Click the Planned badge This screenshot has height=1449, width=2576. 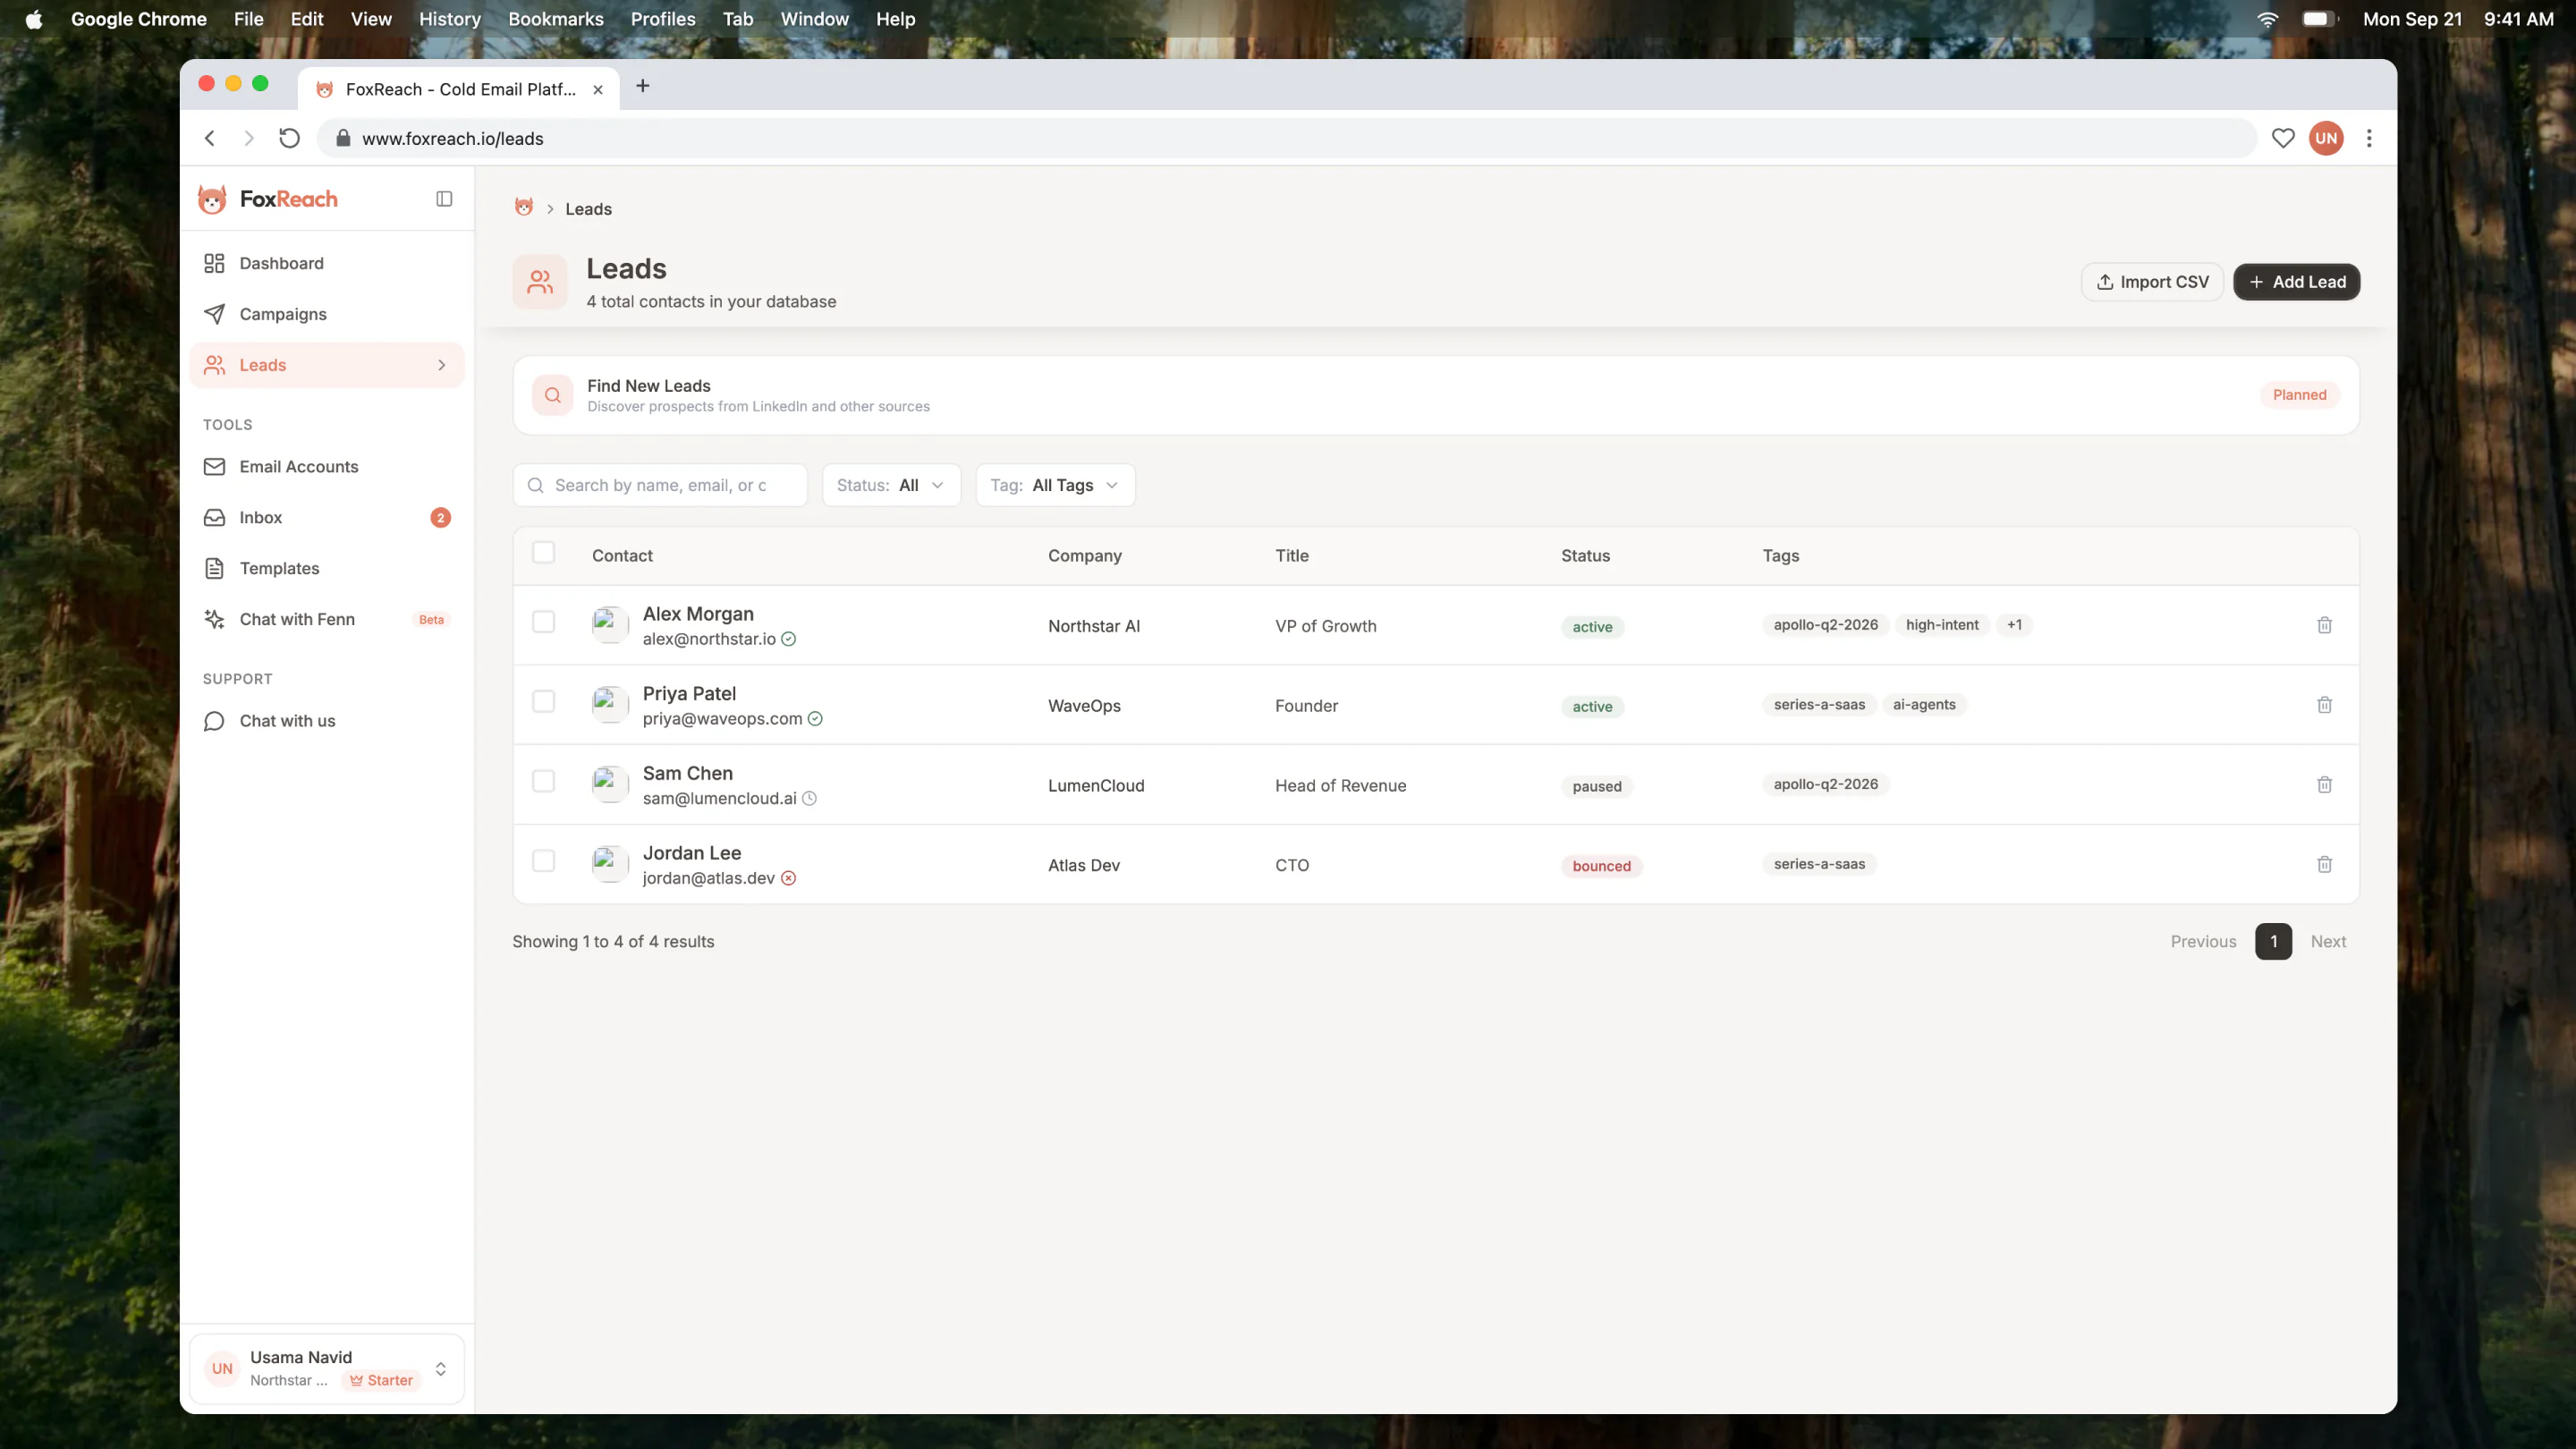tap(2299, 395)
